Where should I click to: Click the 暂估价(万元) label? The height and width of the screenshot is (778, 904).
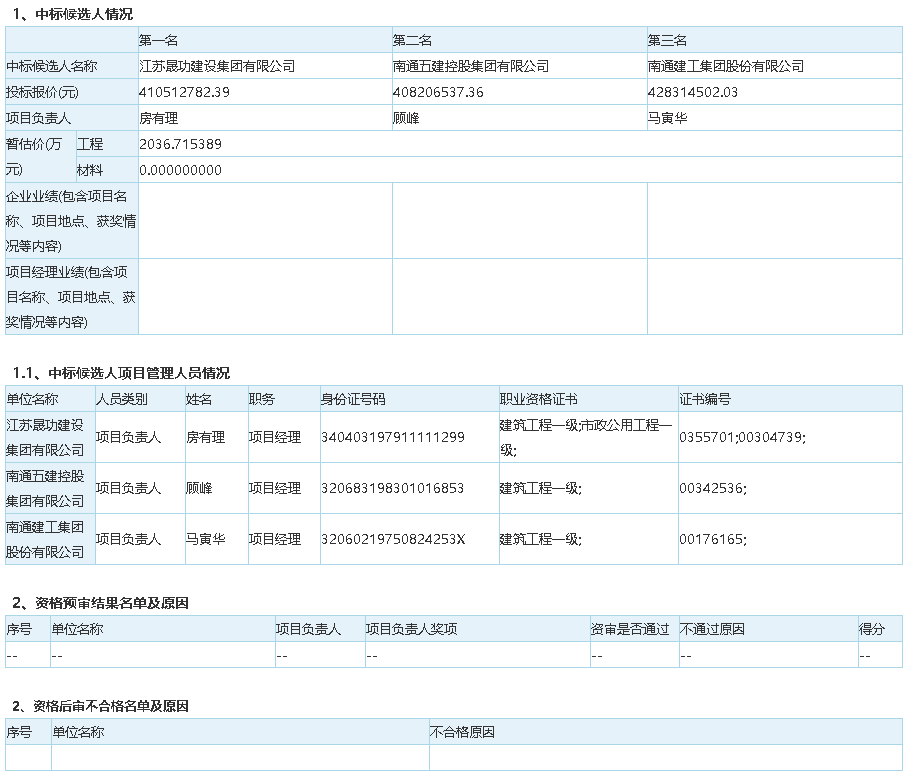[x=33, y=157]
